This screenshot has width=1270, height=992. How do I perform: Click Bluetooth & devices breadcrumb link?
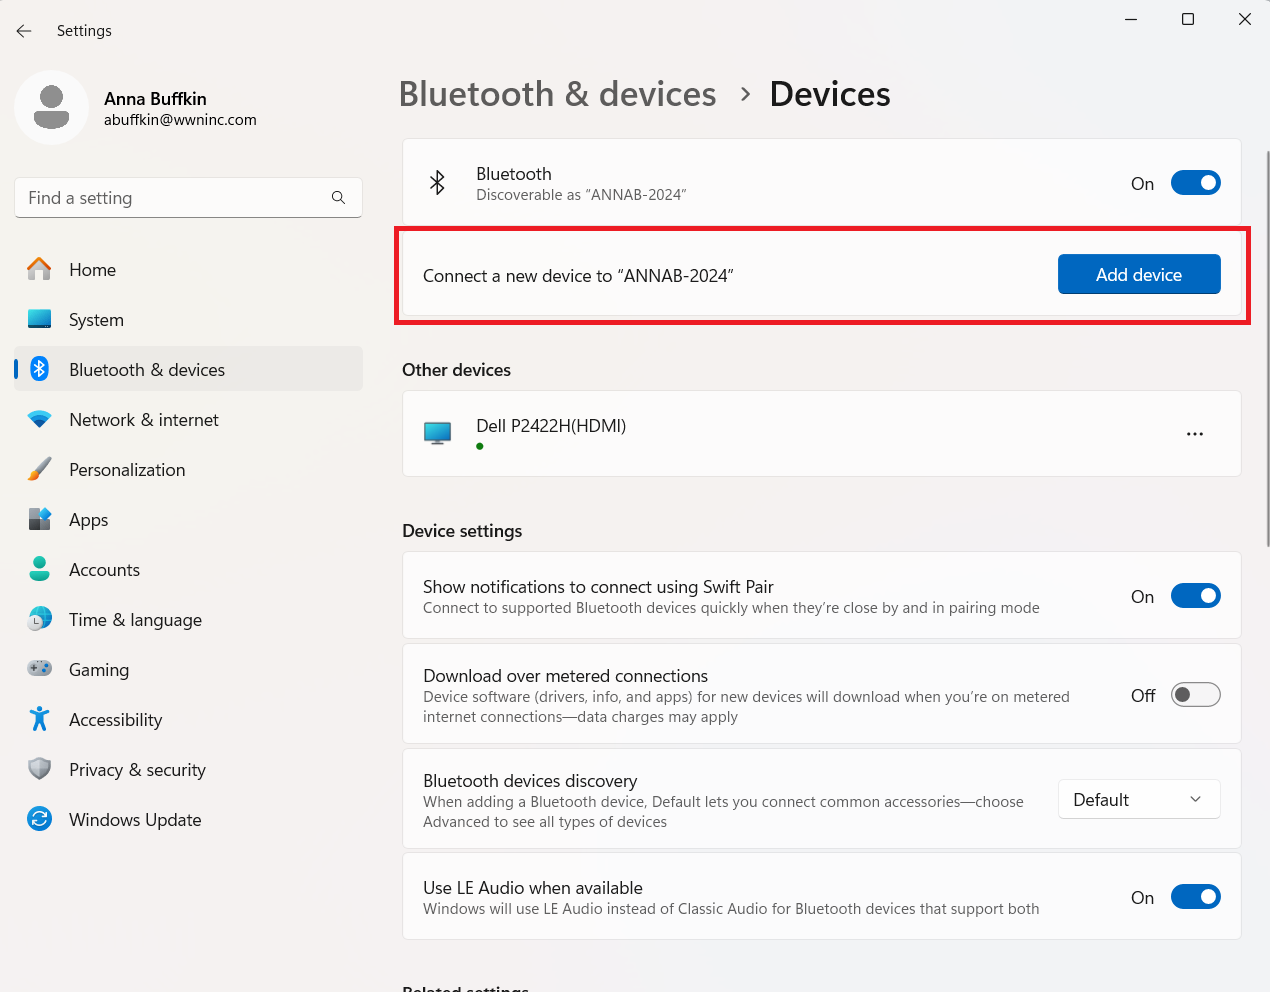[557, 94]
